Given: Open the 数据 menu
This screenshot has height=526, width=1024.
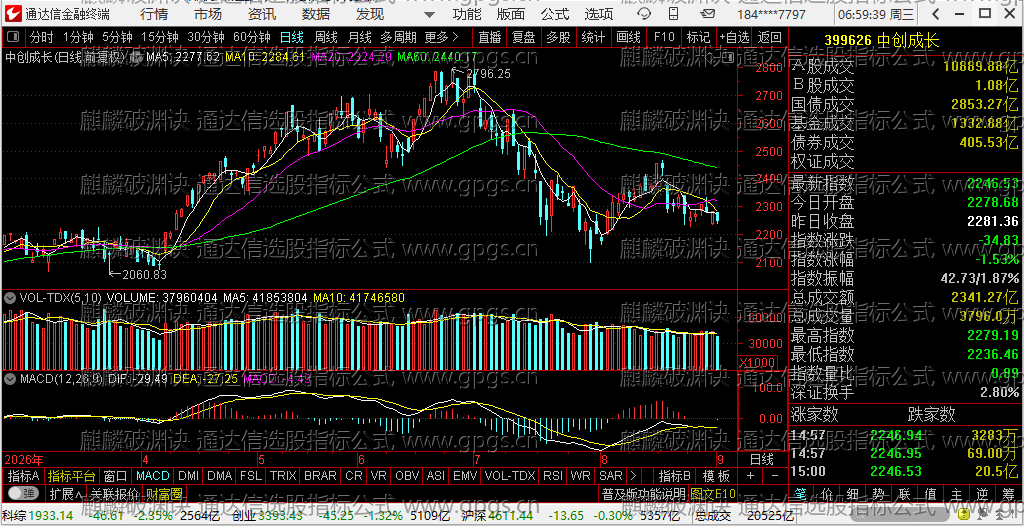Looking at the screenshot, I should pyautogui.click(x=316, y=14).
